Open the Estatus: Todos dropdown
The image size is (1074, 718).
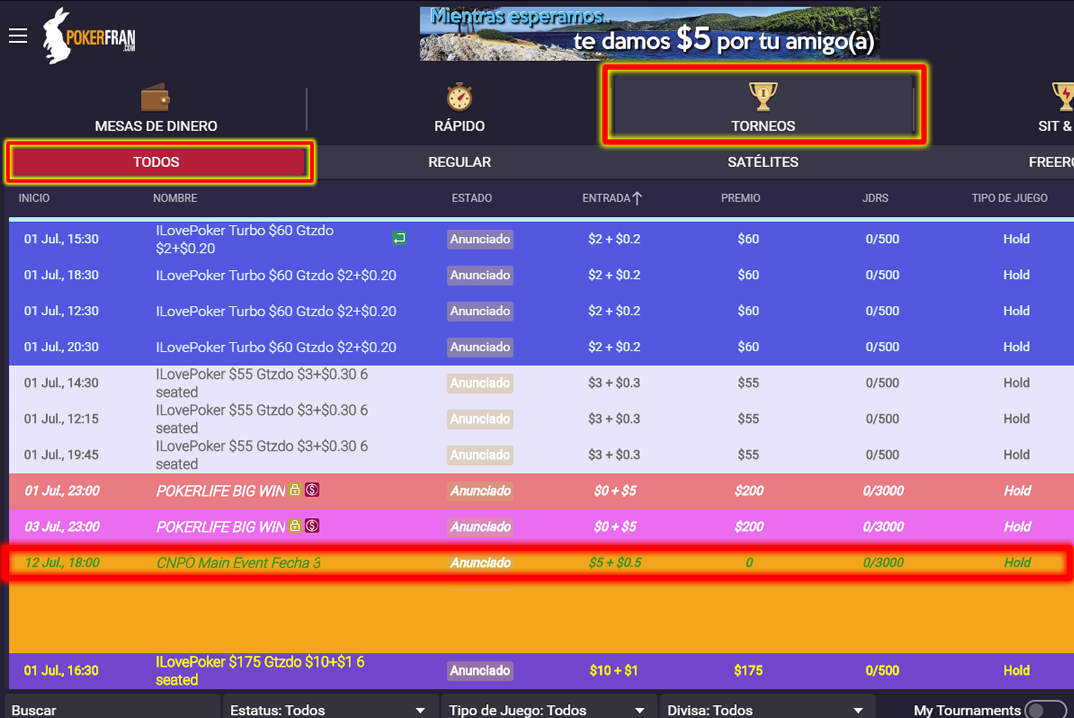tap(329, 708)
